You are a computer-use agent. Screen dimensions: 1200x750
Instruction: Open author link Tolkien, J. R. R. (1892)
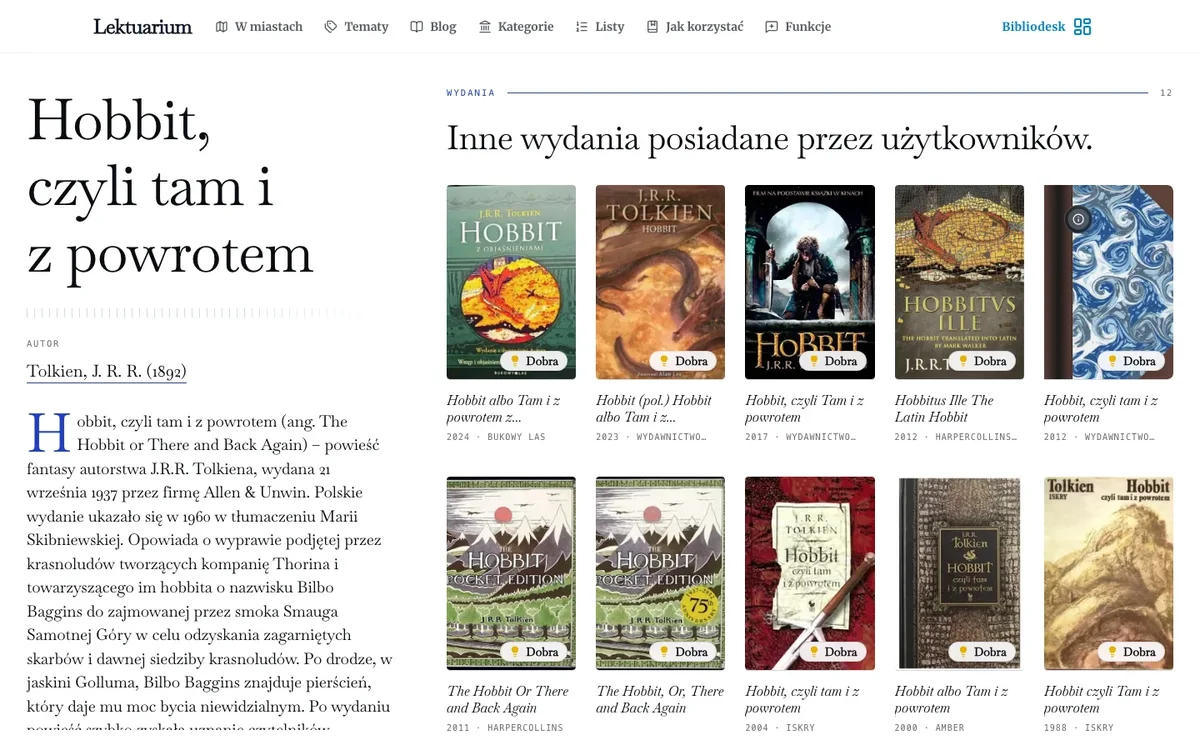coord(106,372)
